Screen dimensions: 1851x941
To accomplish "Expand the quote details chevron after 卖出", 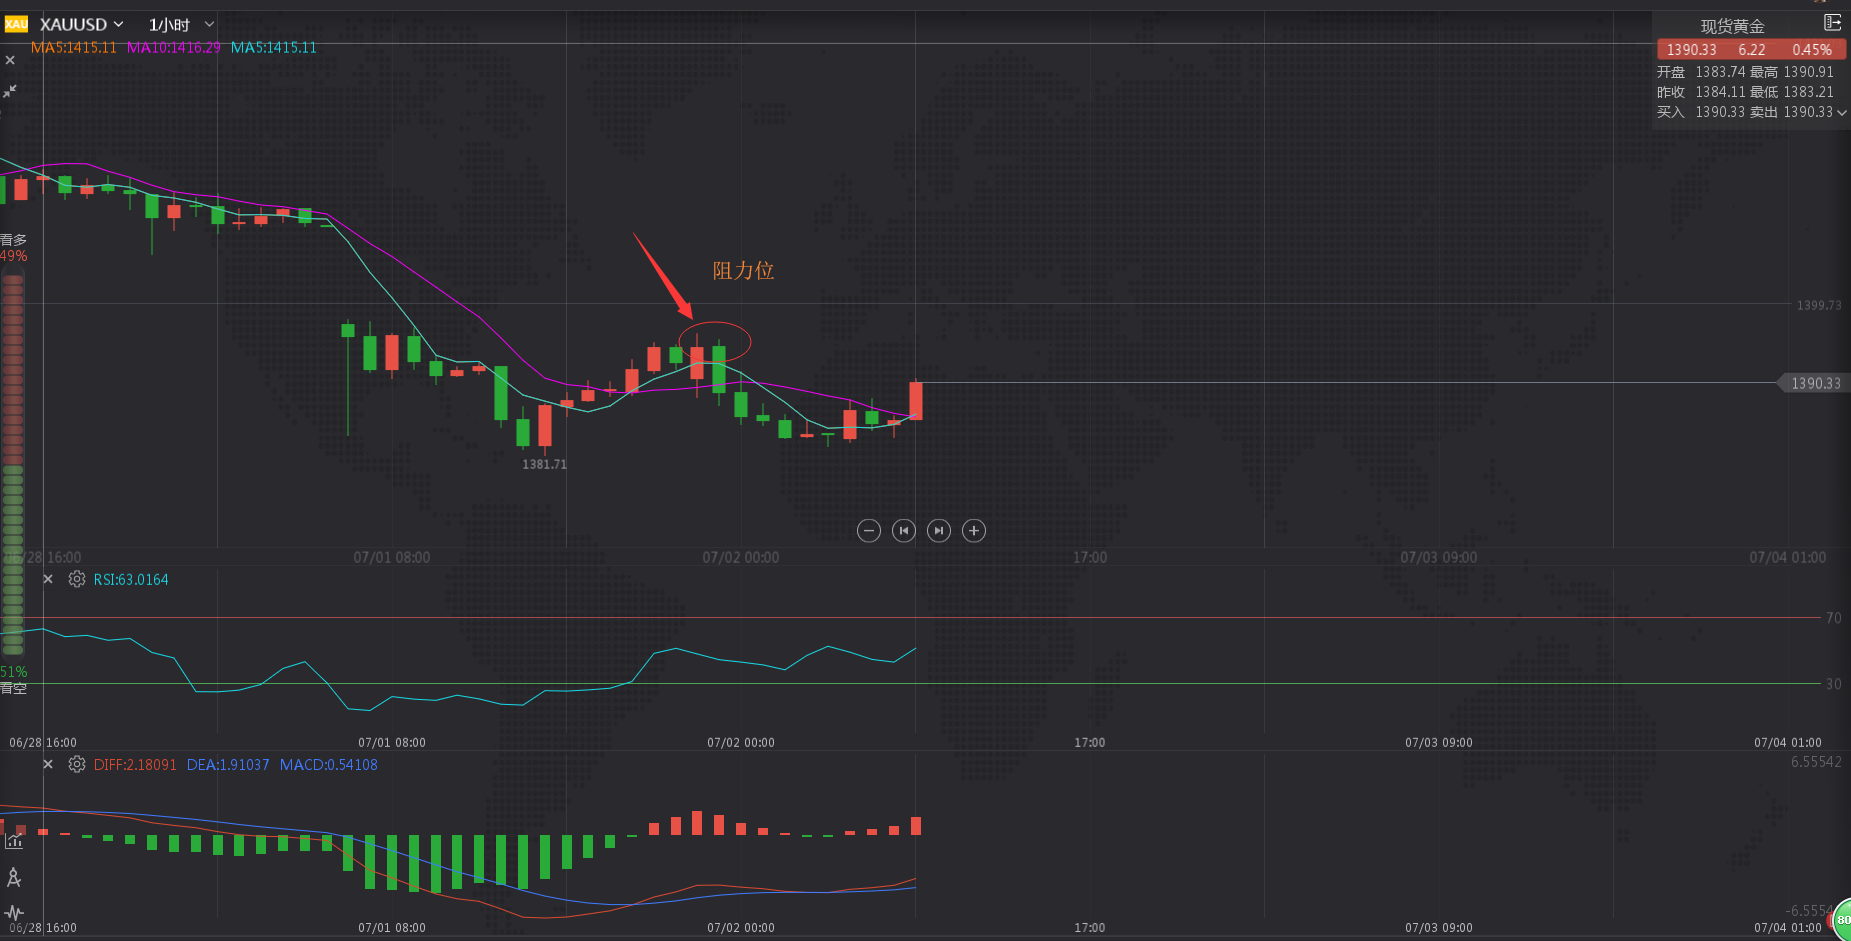I will point(1842,113).
